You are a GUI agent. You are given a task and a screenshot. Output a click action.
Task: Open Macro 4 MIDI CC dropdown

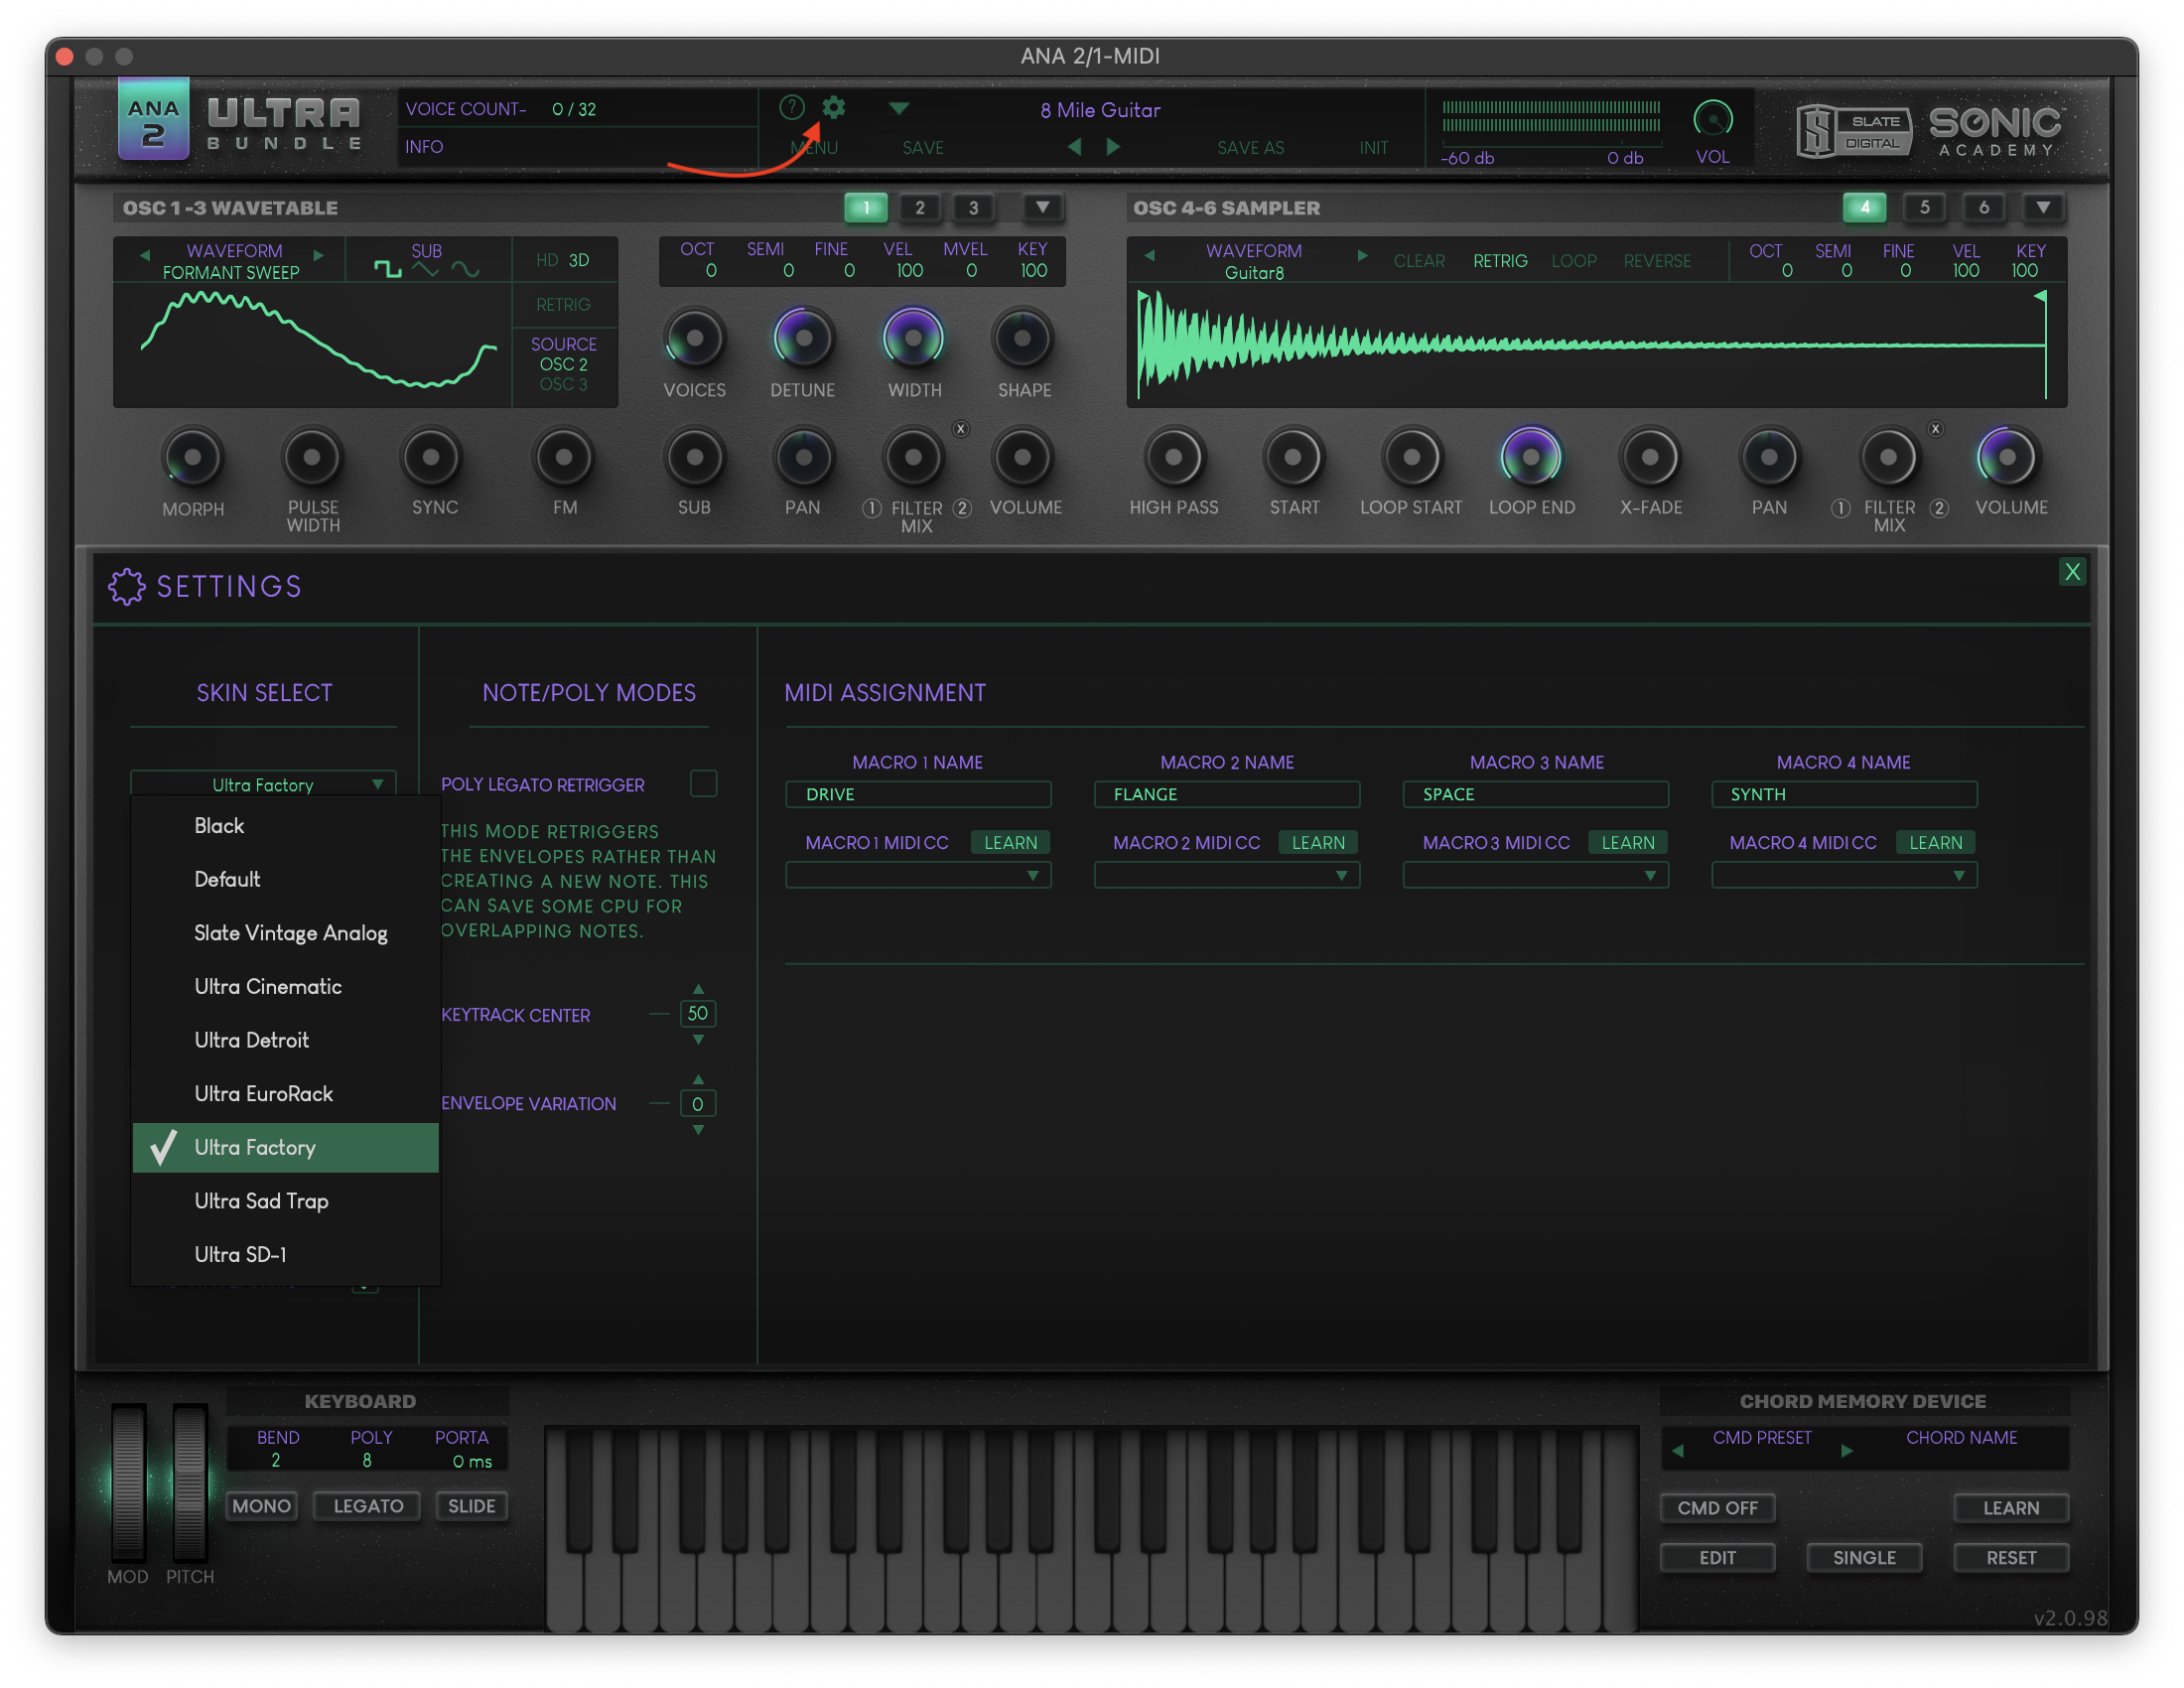1845,876
